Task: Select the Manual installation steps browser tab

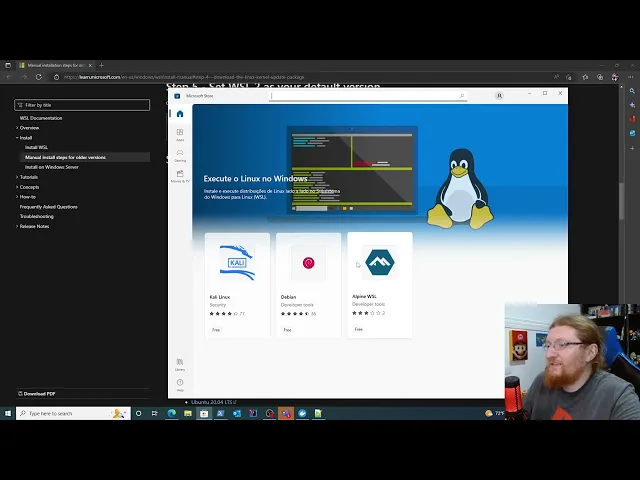Action: pos(56,65)
